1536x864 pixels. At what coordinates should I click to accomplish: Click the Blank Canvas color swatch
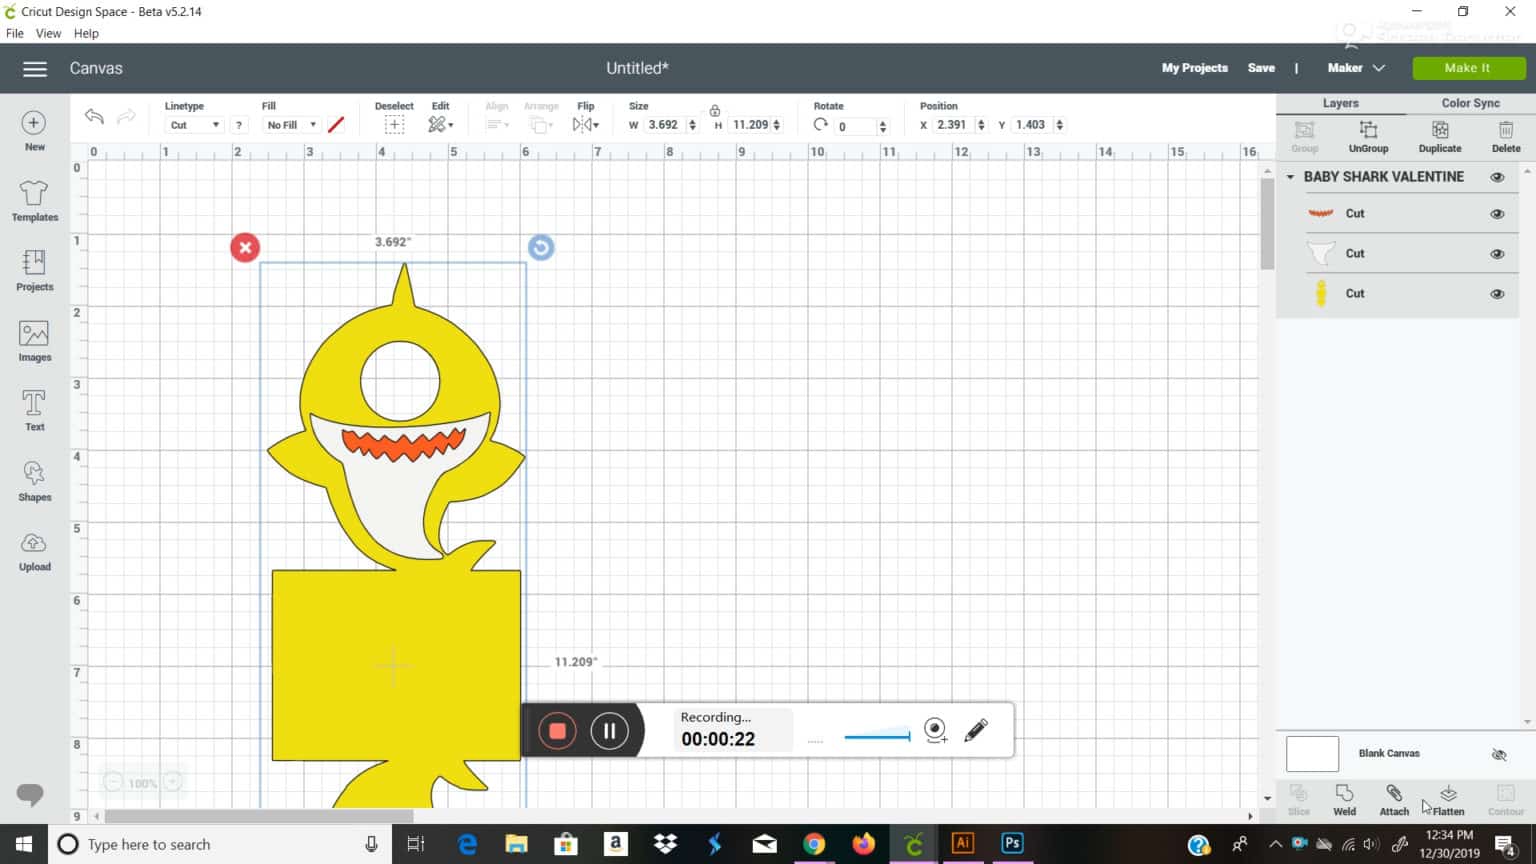click(1312, 754)
